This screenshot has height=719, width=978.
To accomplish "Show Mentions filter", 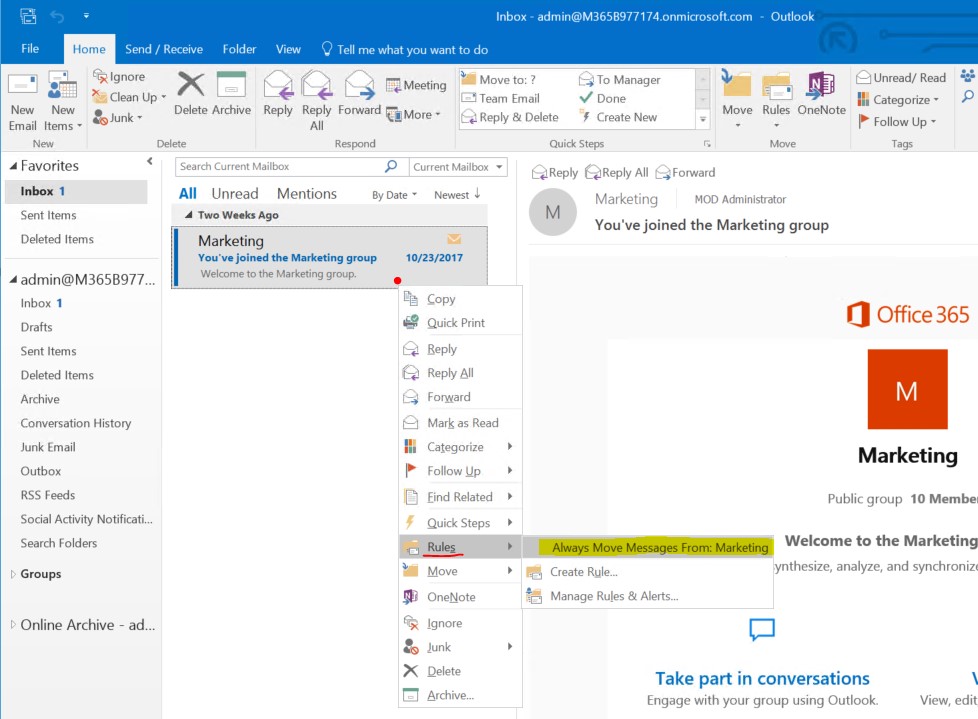I will (307, 193).
